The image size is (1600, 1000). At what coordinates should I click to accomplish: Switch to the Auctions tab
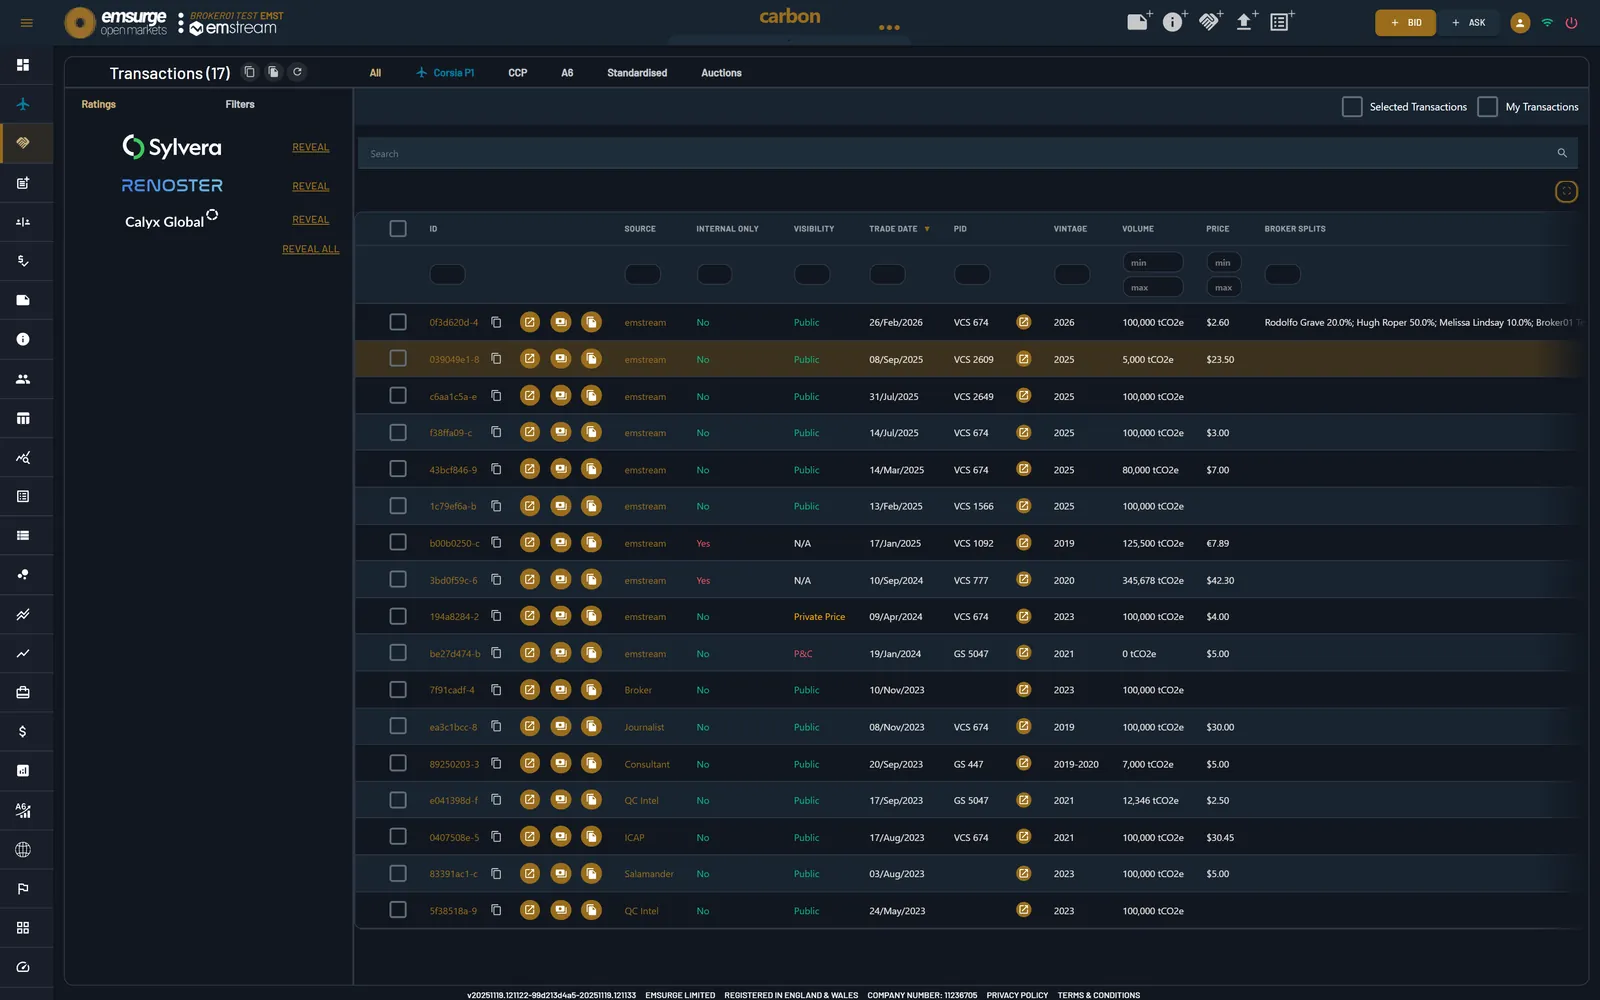click(721, 73)
